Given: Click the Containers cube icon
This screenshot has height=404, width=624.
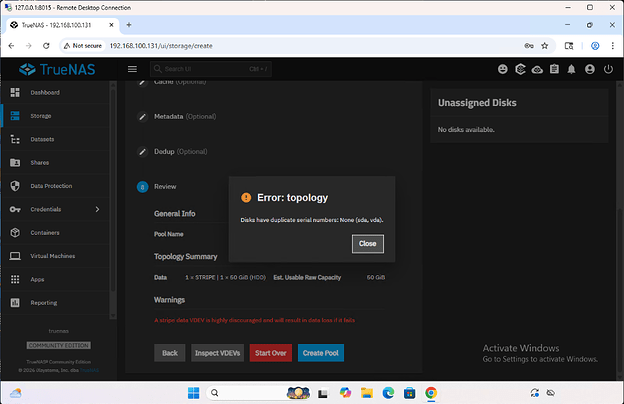Looking at the screenshot, I should 15,232.
